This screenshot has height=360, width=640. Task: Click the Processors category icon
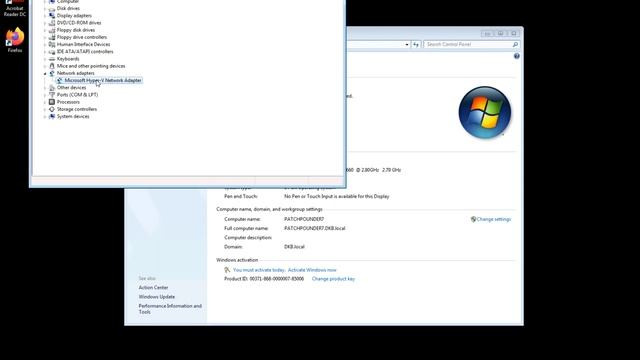point(52,102)
